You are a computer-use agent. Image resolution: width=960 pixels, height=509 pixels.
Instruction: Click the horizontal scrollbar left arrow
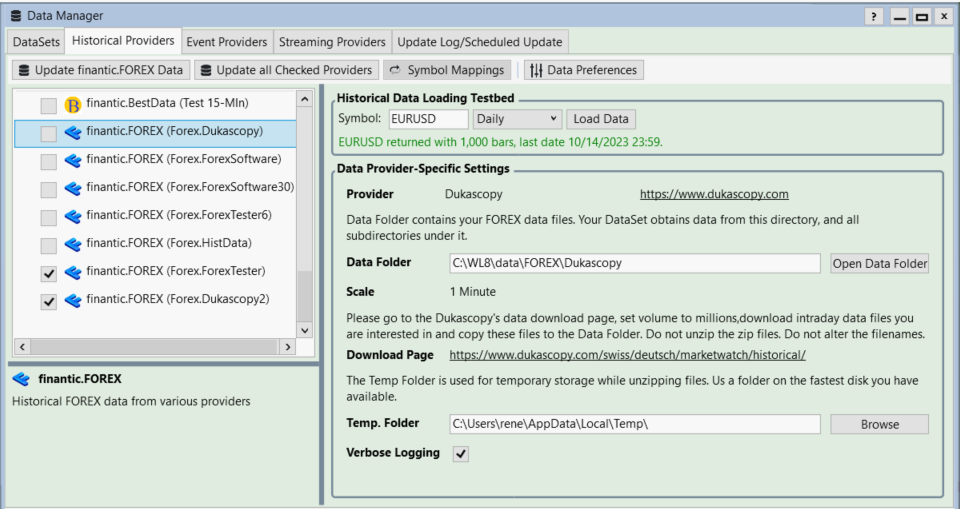(22, 347)
